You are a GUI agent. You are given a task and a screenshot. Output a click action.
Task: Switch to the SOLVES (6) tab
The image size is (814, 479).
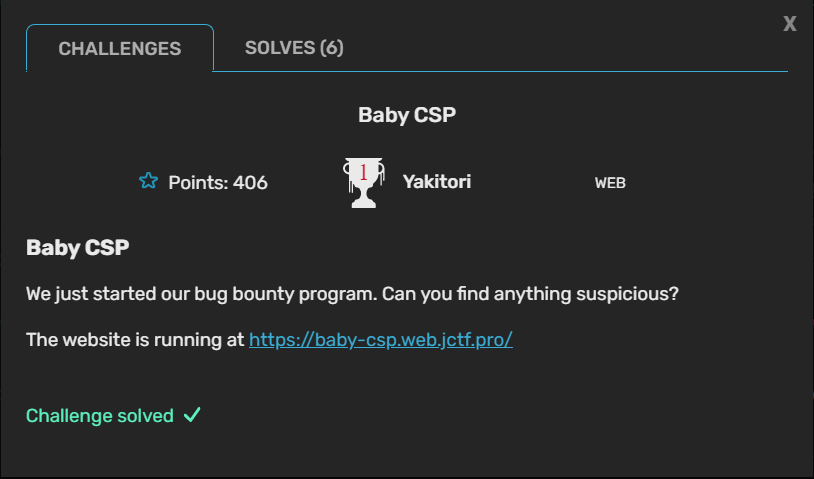pos(294,48)
